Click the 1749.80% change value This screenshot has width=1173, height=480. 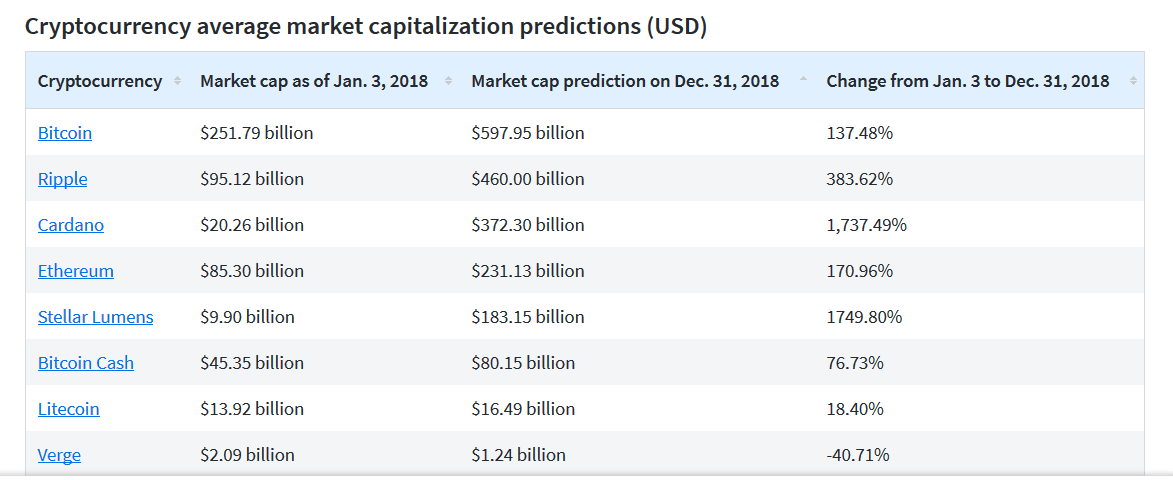tap(864, 317)
